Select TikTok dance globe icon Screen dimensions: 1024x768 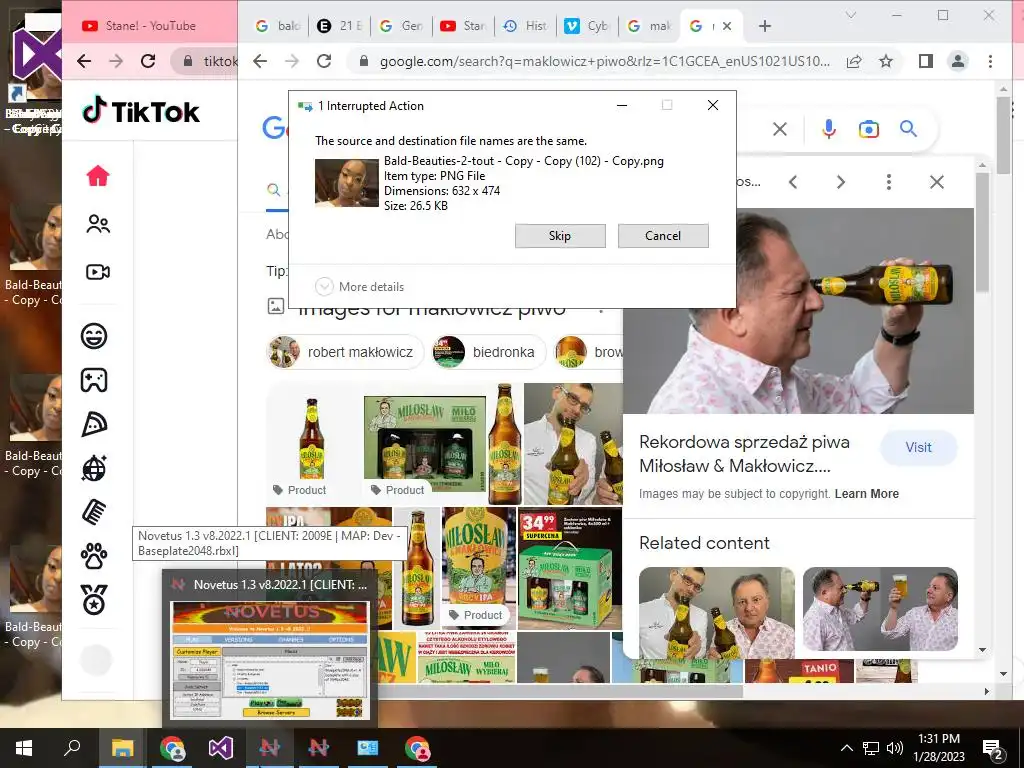tap(94, 468)
